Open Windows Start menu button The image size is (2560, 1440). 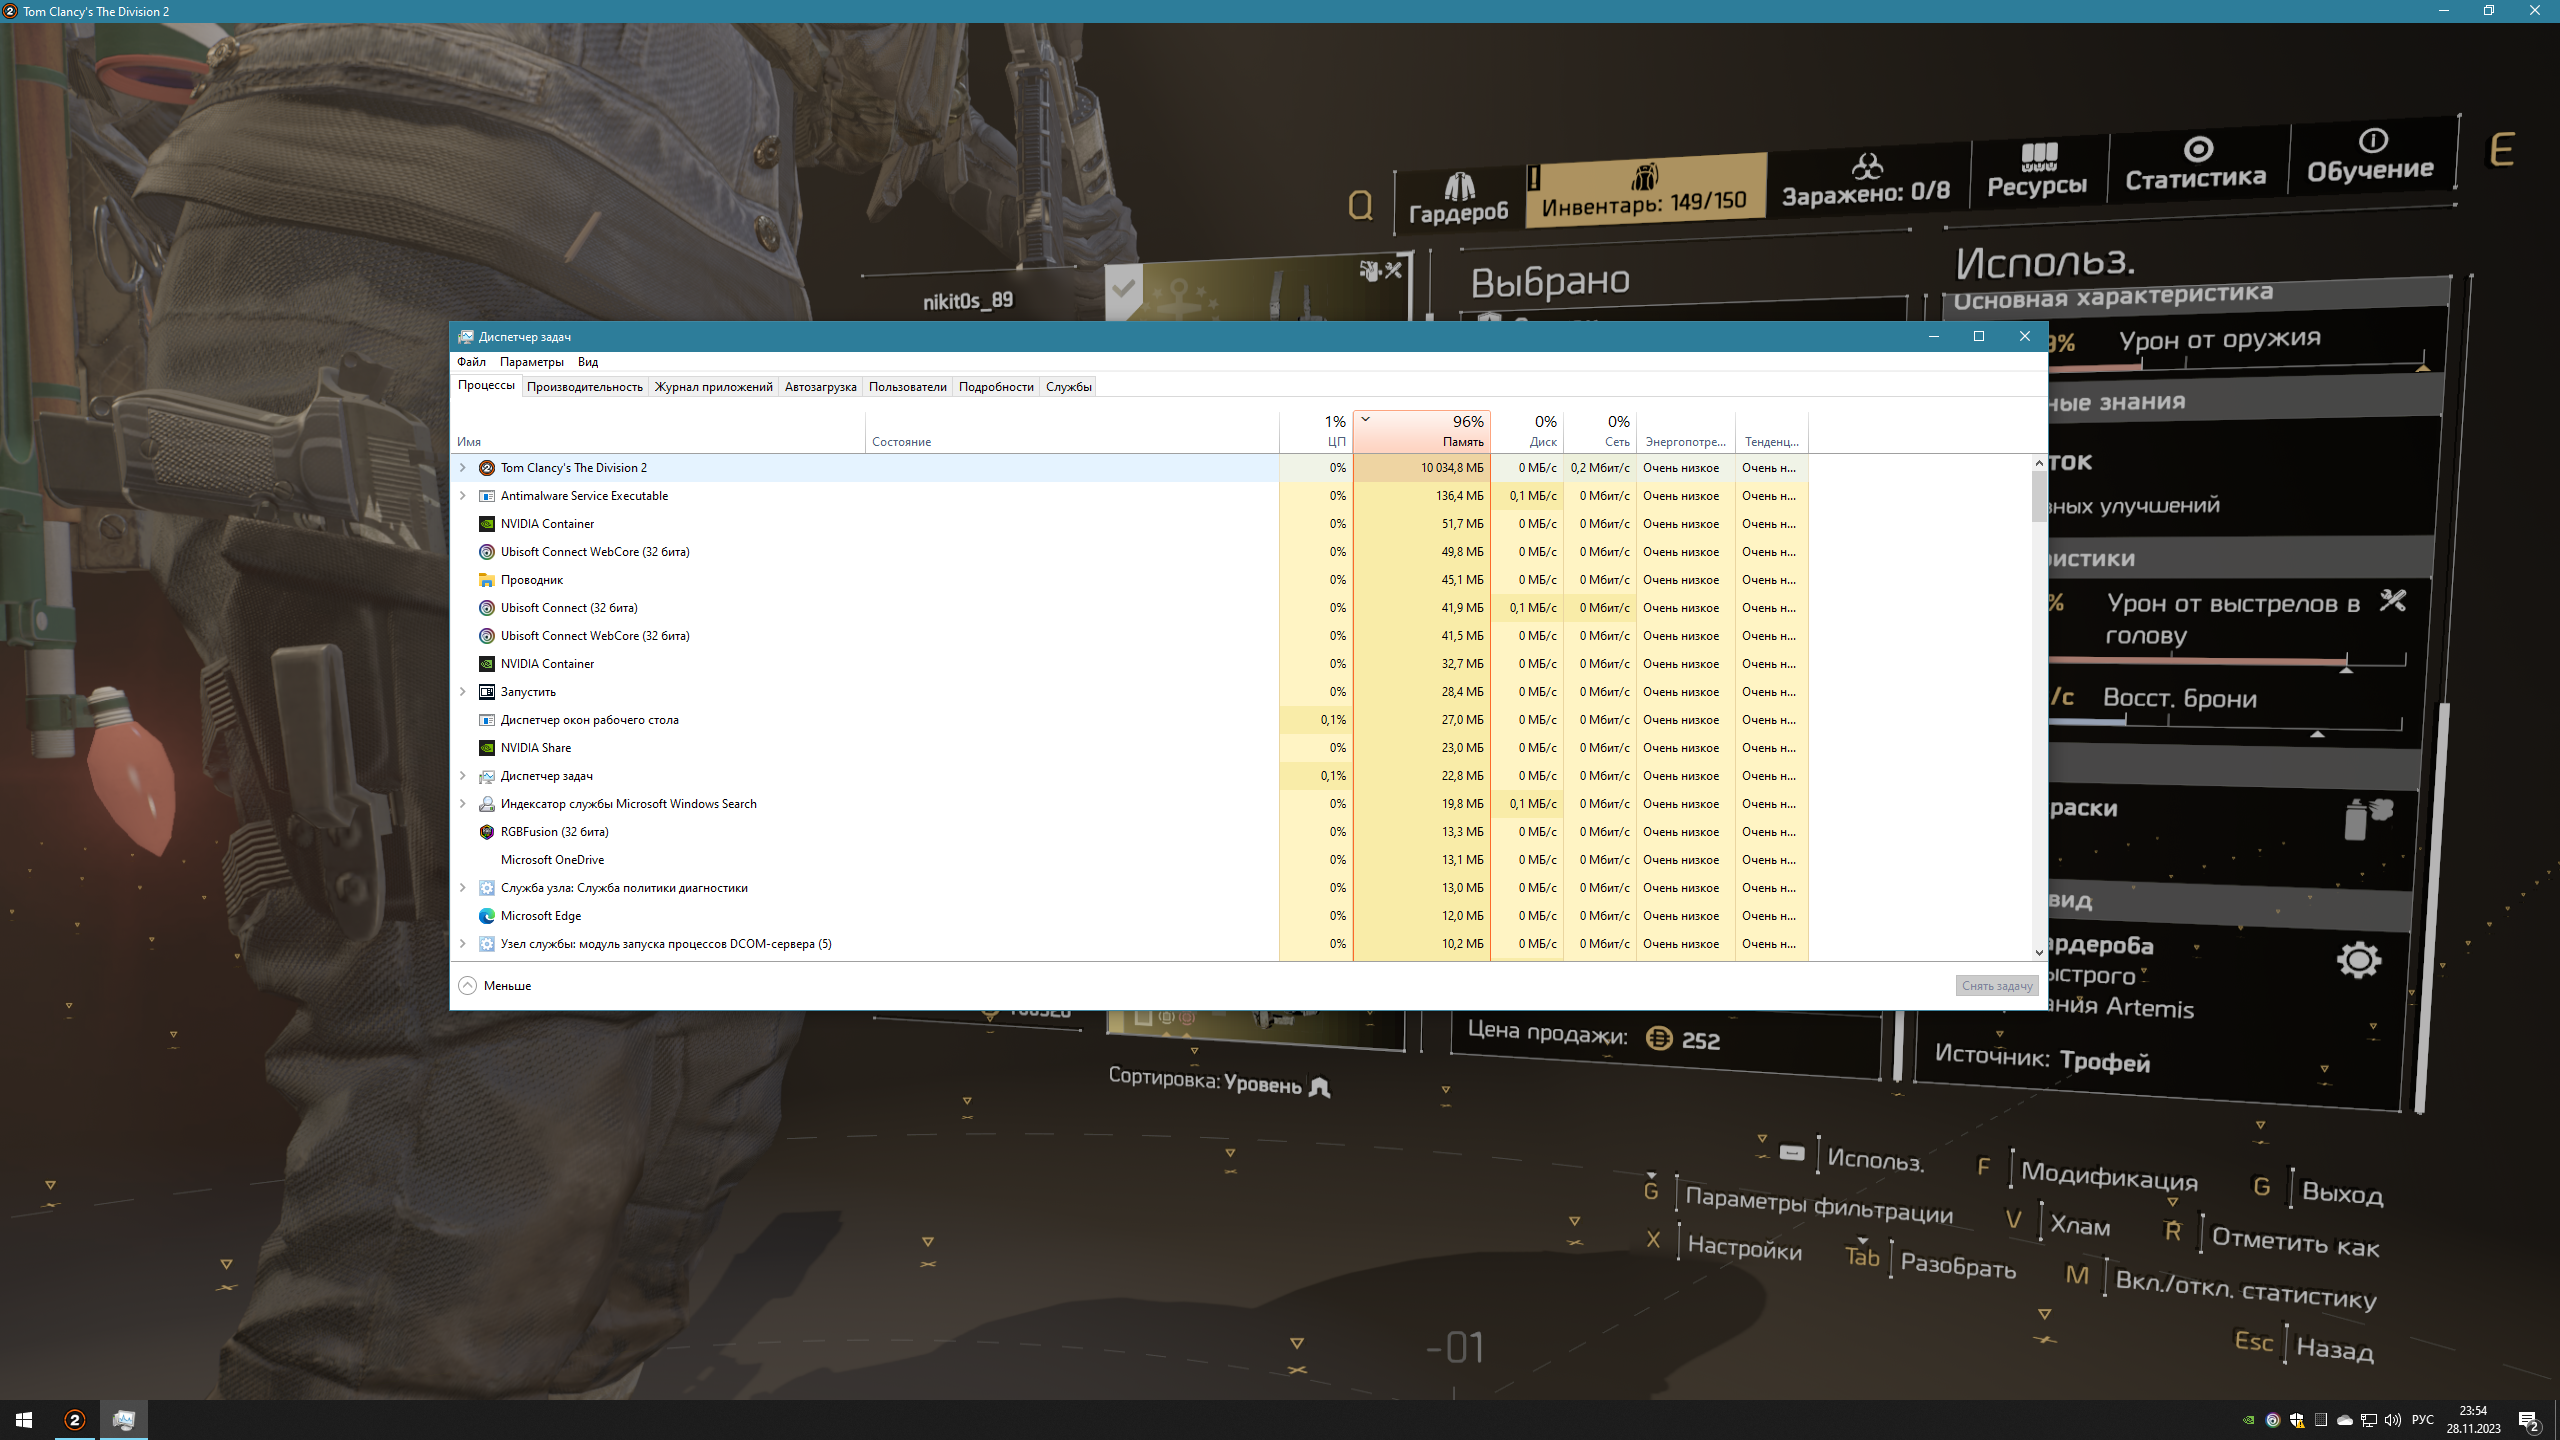coord(24,1419)
